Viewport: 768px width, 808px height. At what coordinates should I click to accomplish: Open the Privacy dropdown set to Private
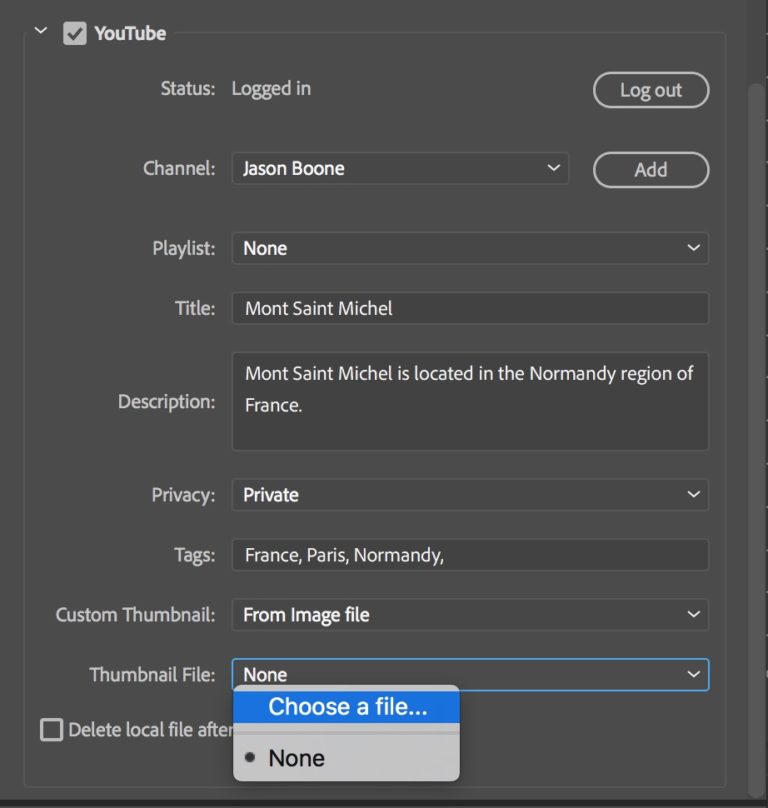[x=469, y=494]
